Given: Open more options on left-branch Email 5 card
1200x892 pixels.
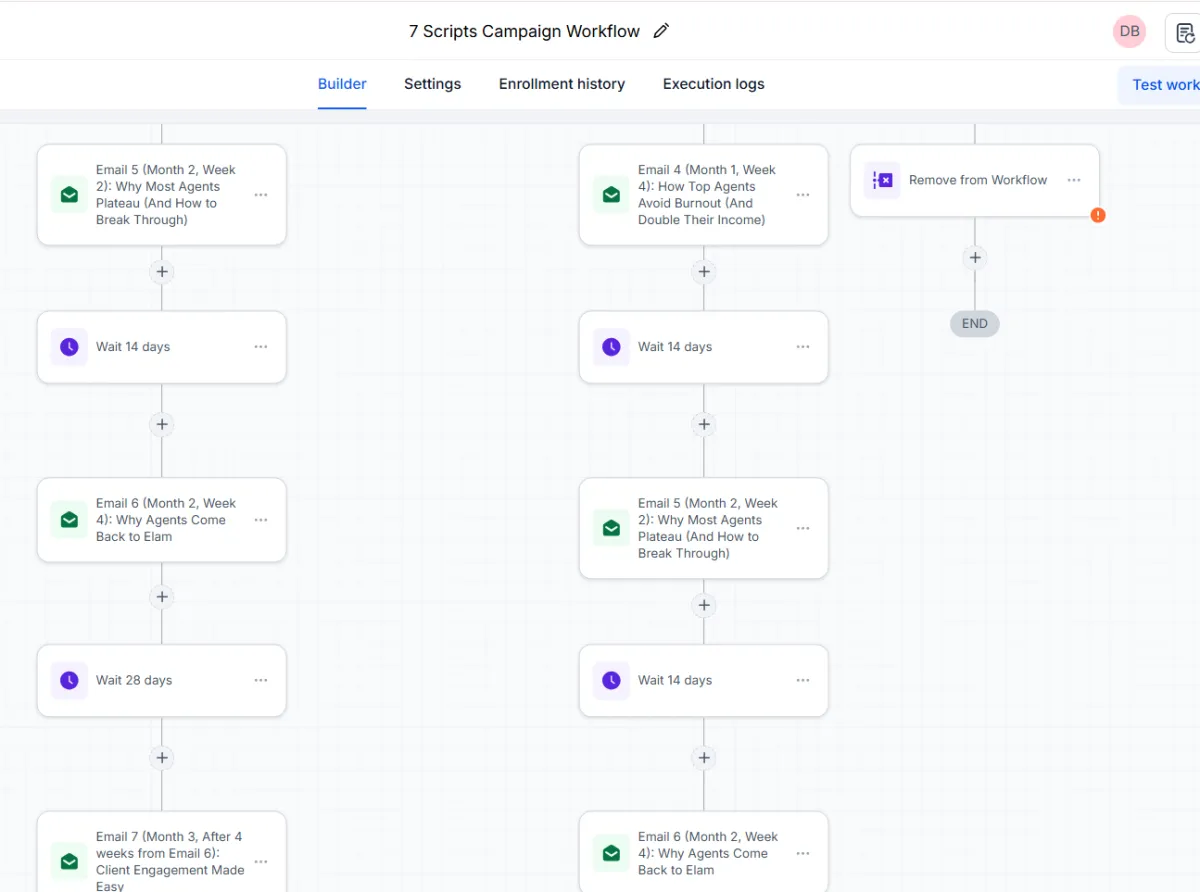Looking at the screenshot, I should [261, 195].
